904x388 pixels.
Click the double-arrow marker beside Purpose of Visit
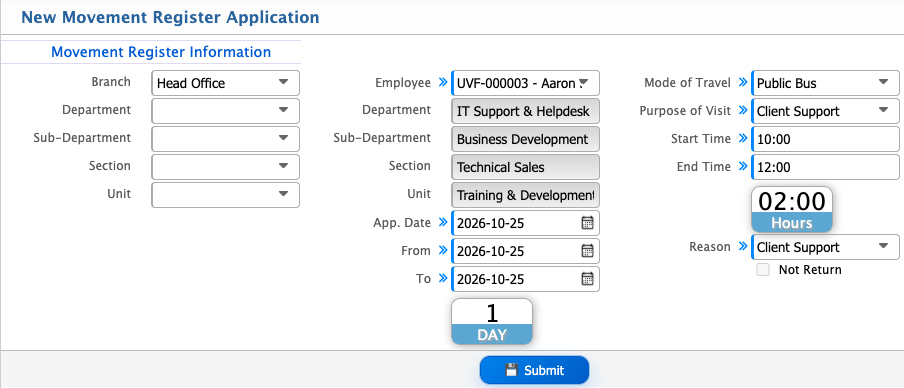tap(742, 111)
